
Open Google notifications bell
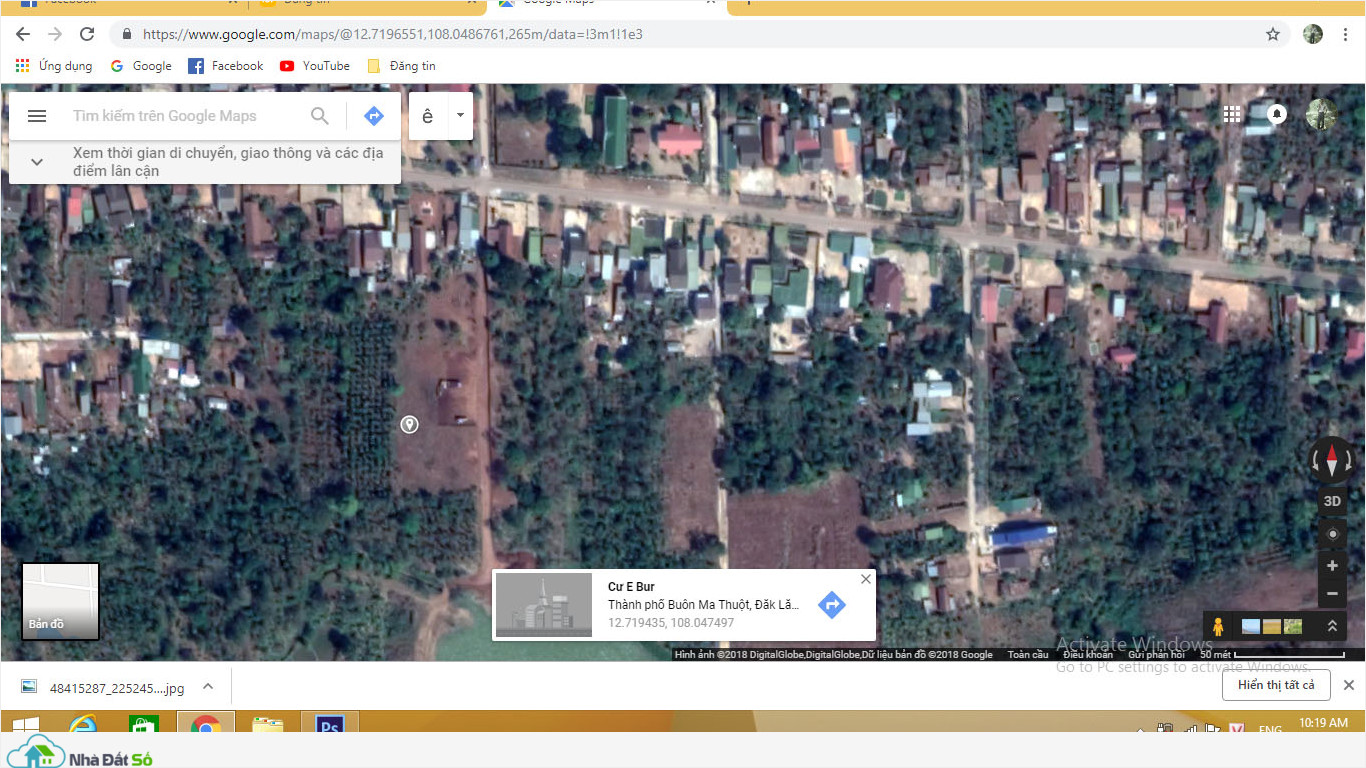[1277, 114]
